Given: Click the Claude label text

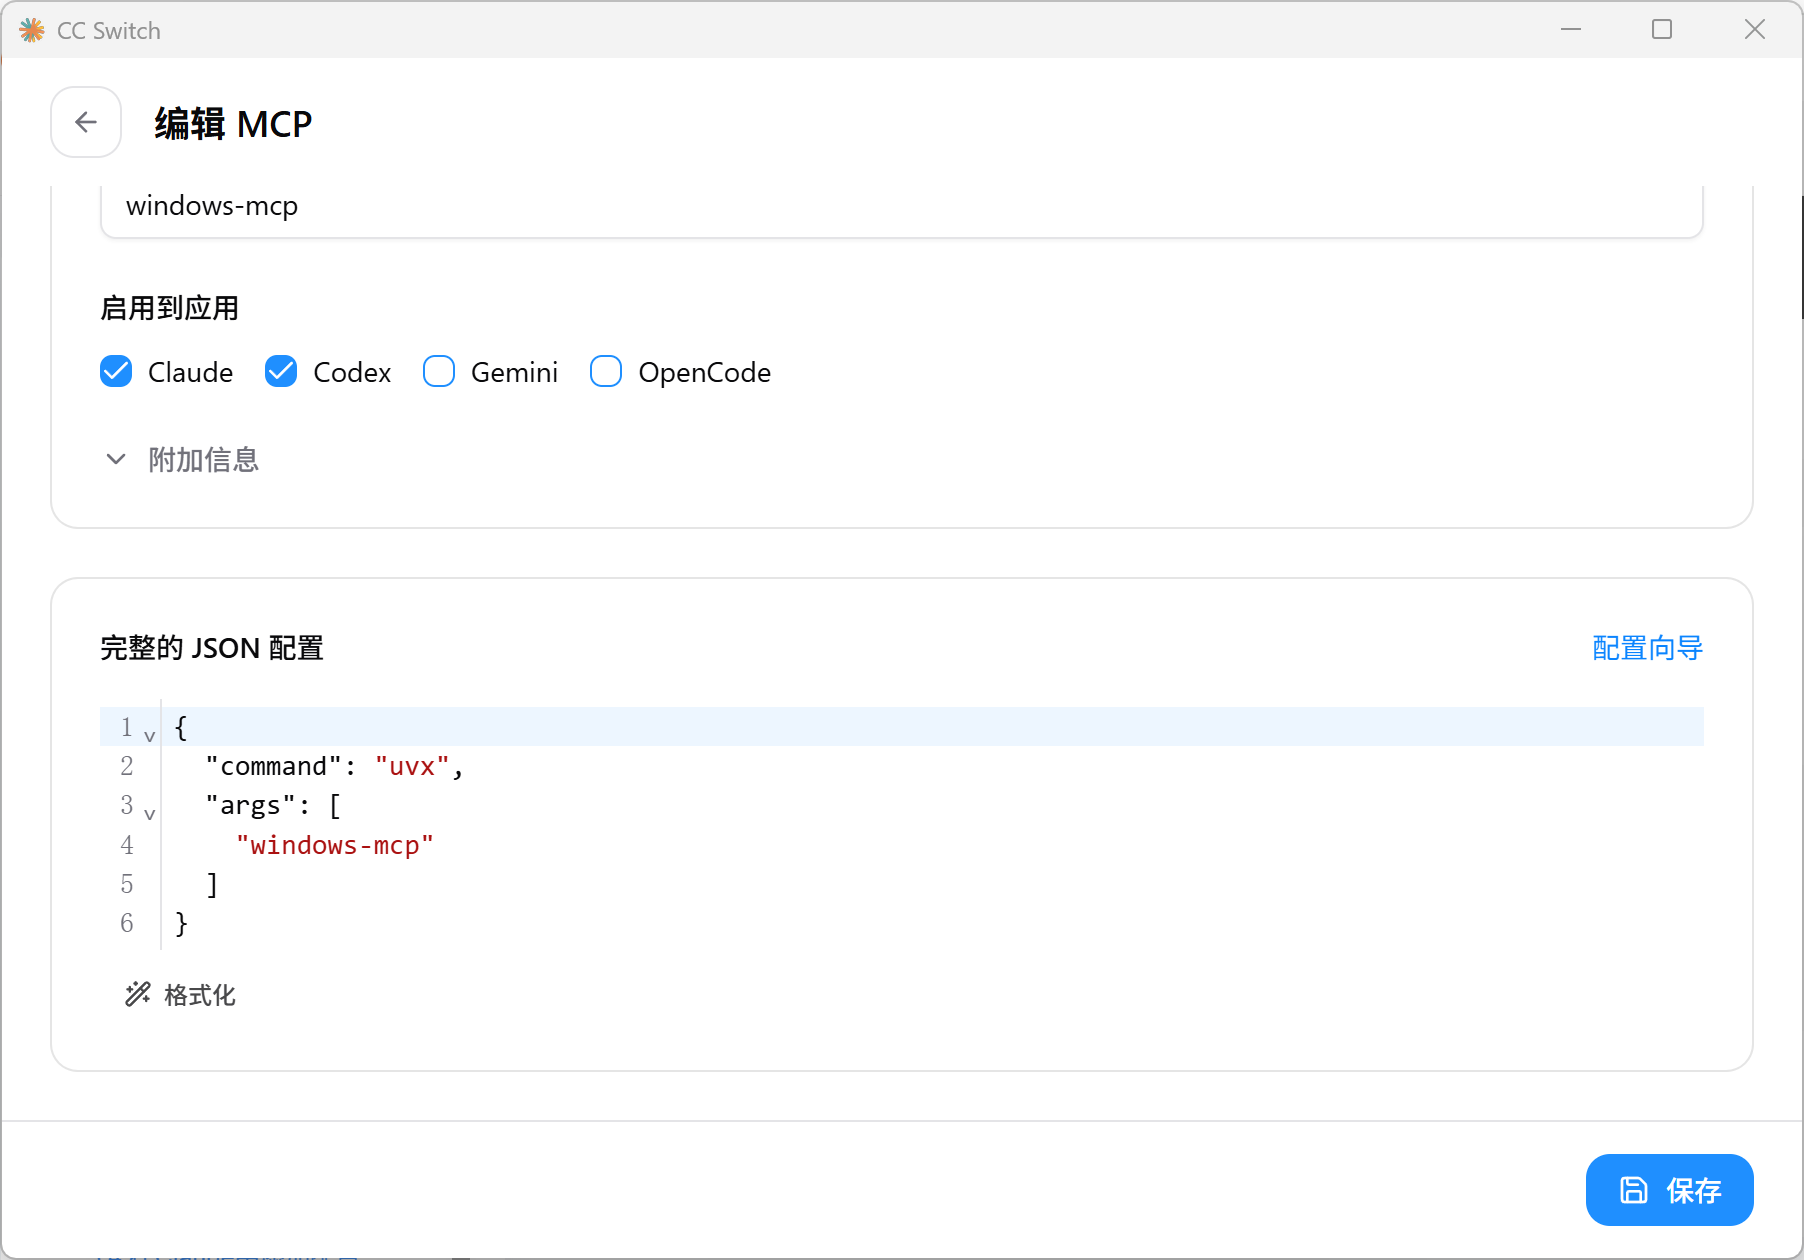Looking at the screenshot, I should click(190, 372).
